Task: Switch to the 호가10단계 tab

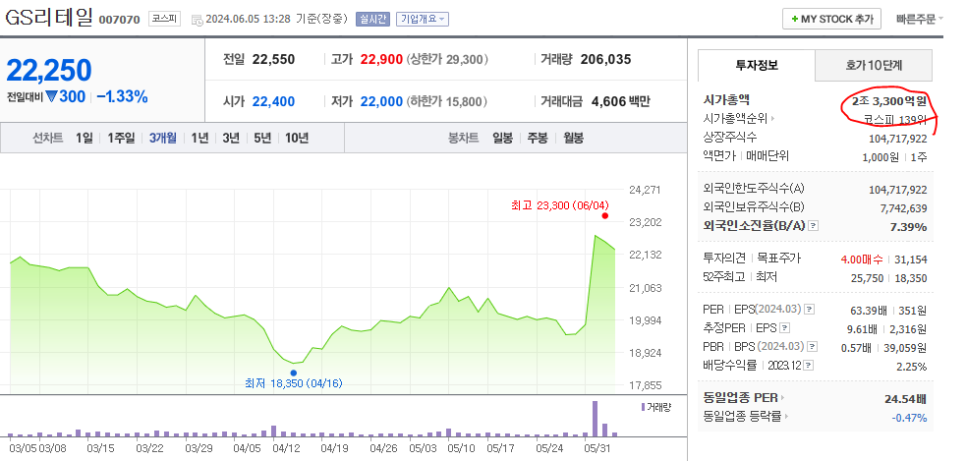Action: pos(874,65)
